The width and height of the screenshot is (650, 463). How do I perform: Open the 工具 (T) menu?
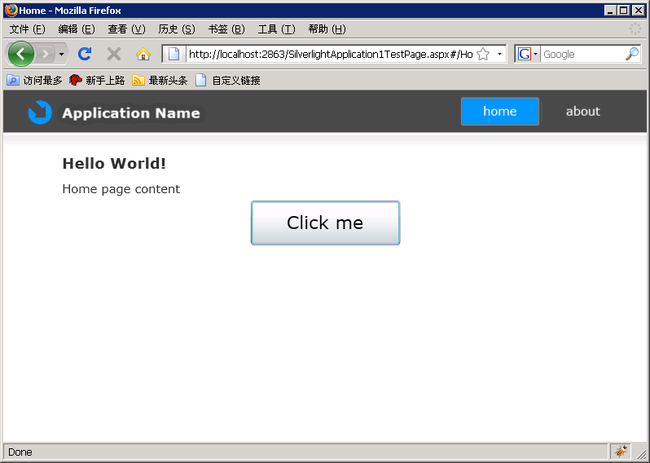[x=276, y=29]
